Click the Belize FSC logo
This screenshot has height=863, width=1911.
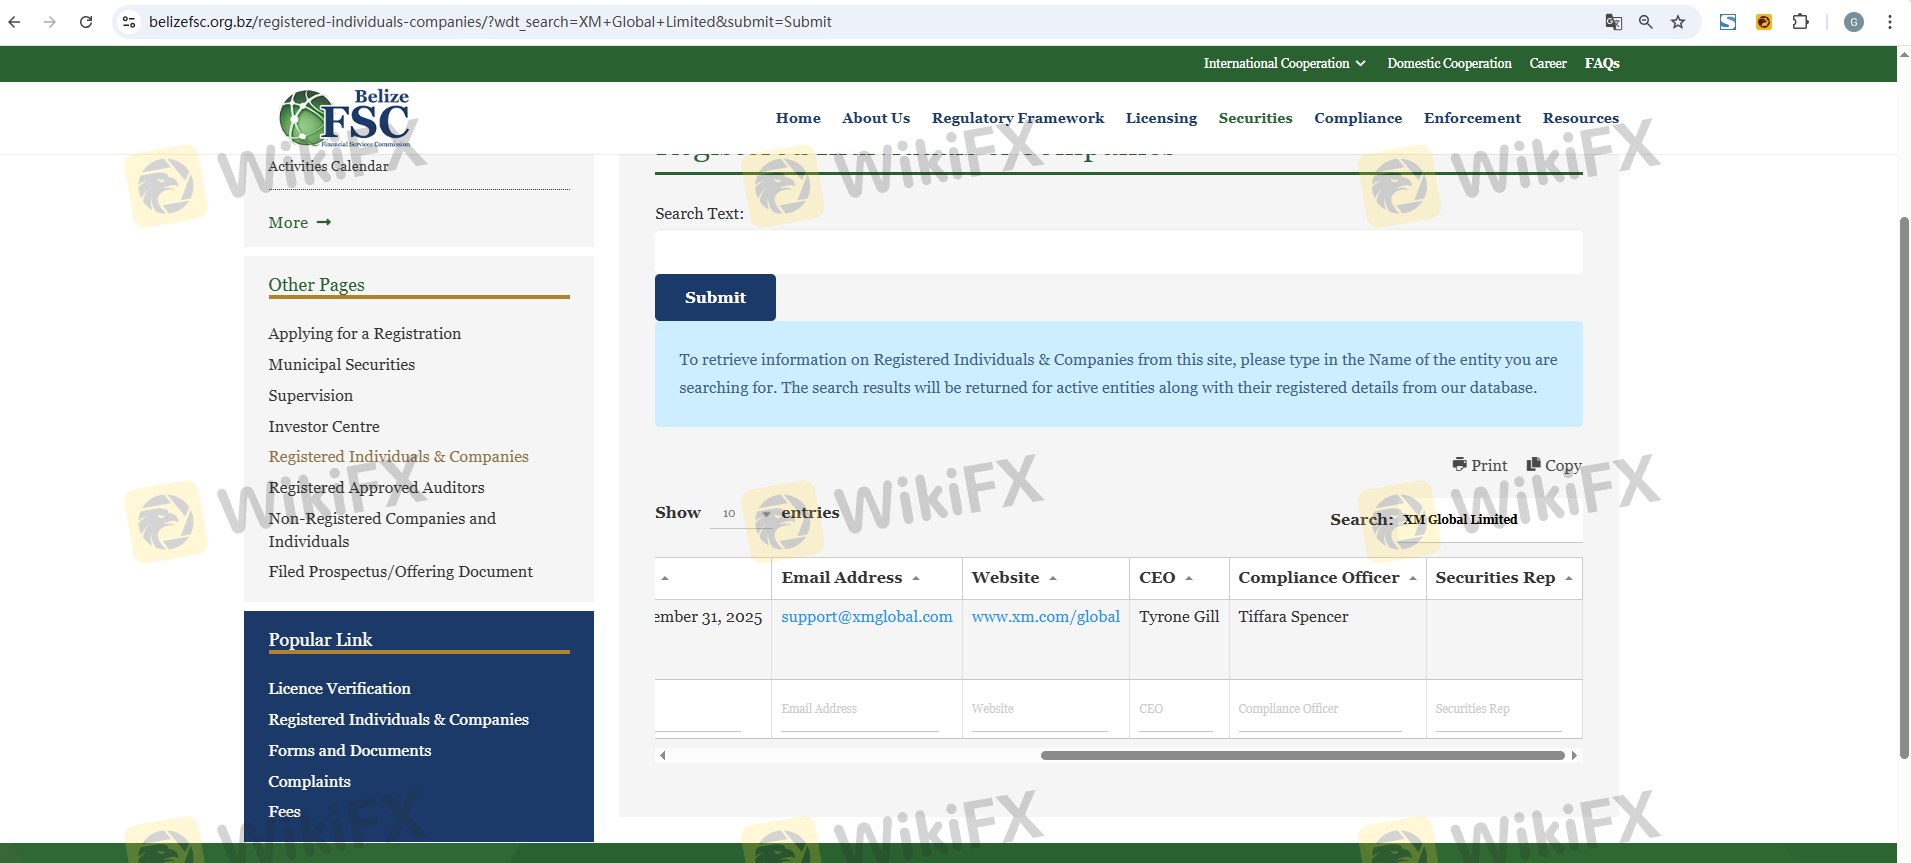point(346,119)
